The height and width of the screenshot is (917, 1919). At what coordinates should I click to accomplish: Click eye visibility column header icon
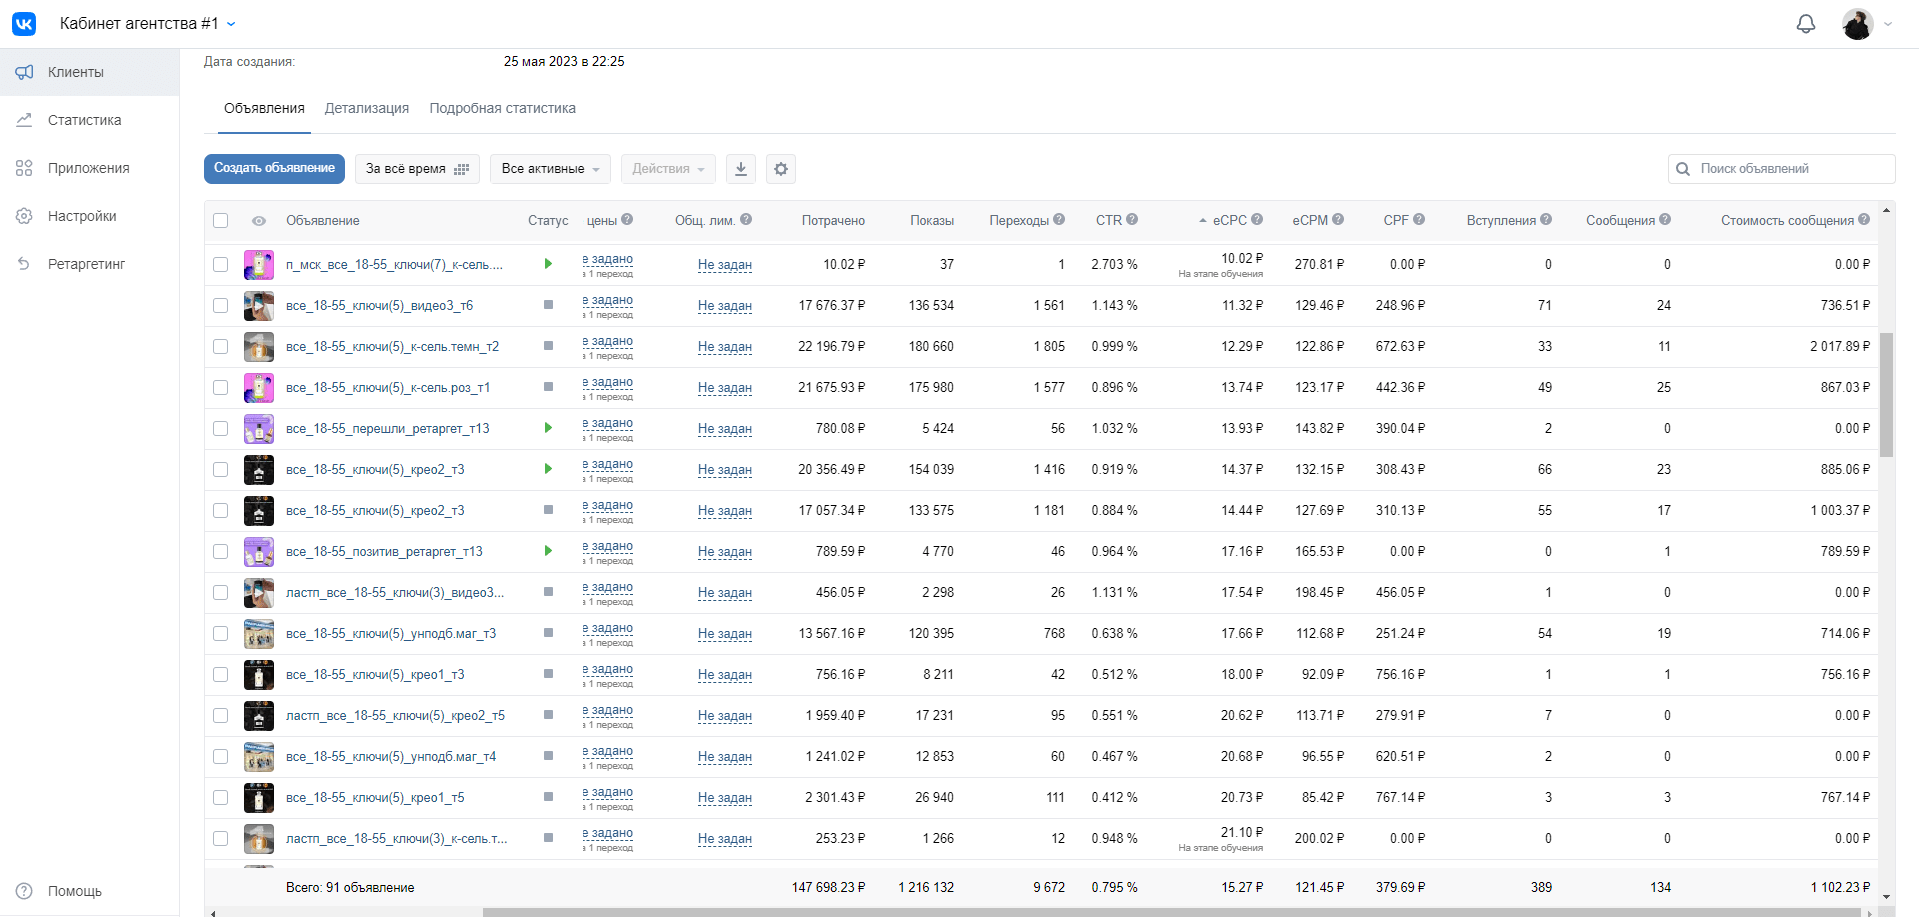click(259, 221)
